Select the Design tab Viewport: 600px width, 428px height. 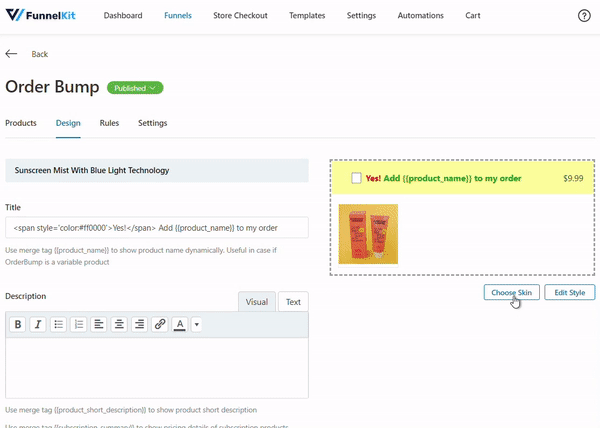tap(68, 123)
